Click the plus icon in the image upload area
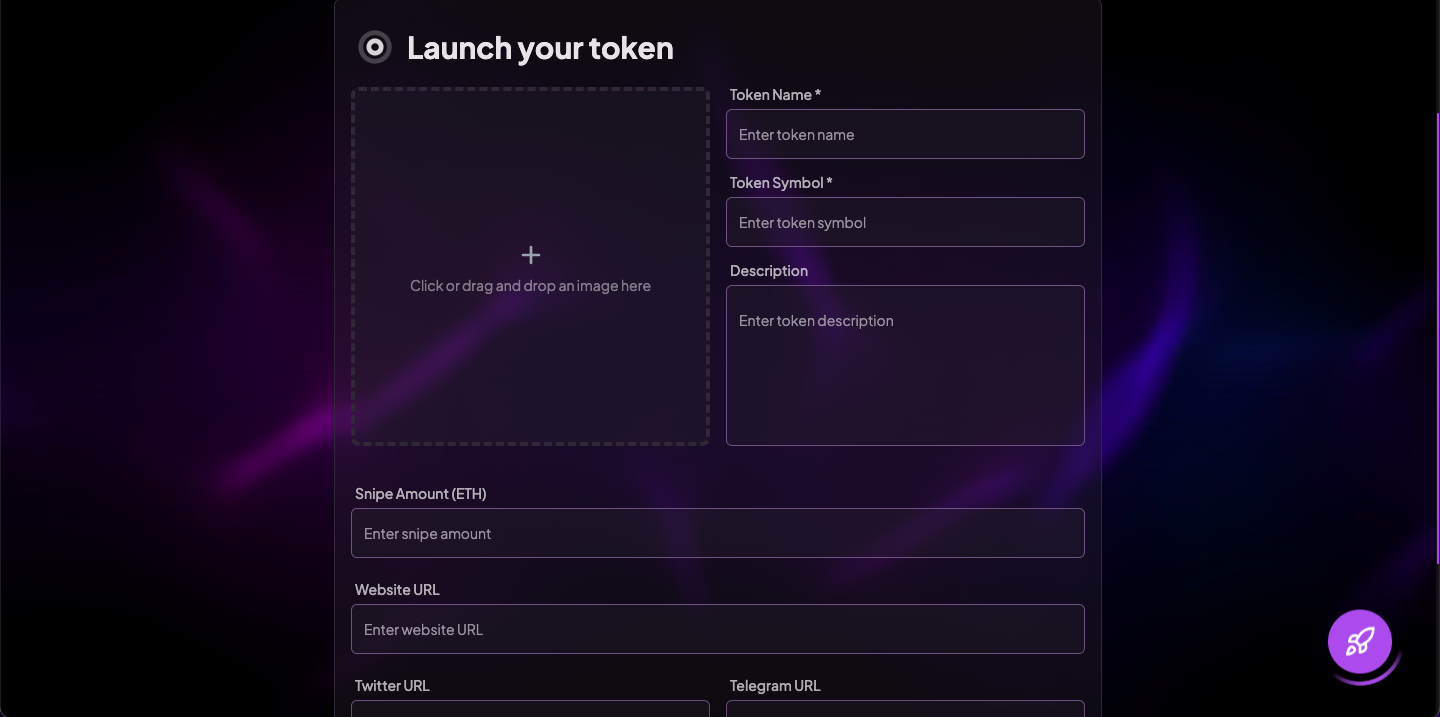1440x717 pixels. point(531,255)
